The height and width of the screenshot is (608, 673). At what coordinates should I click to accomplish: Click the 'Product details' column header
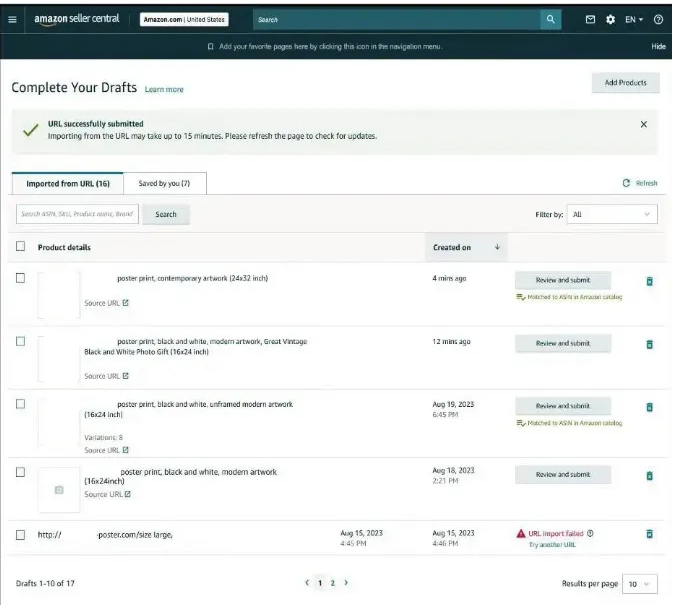pyautogui.click(x=64, y=247)
